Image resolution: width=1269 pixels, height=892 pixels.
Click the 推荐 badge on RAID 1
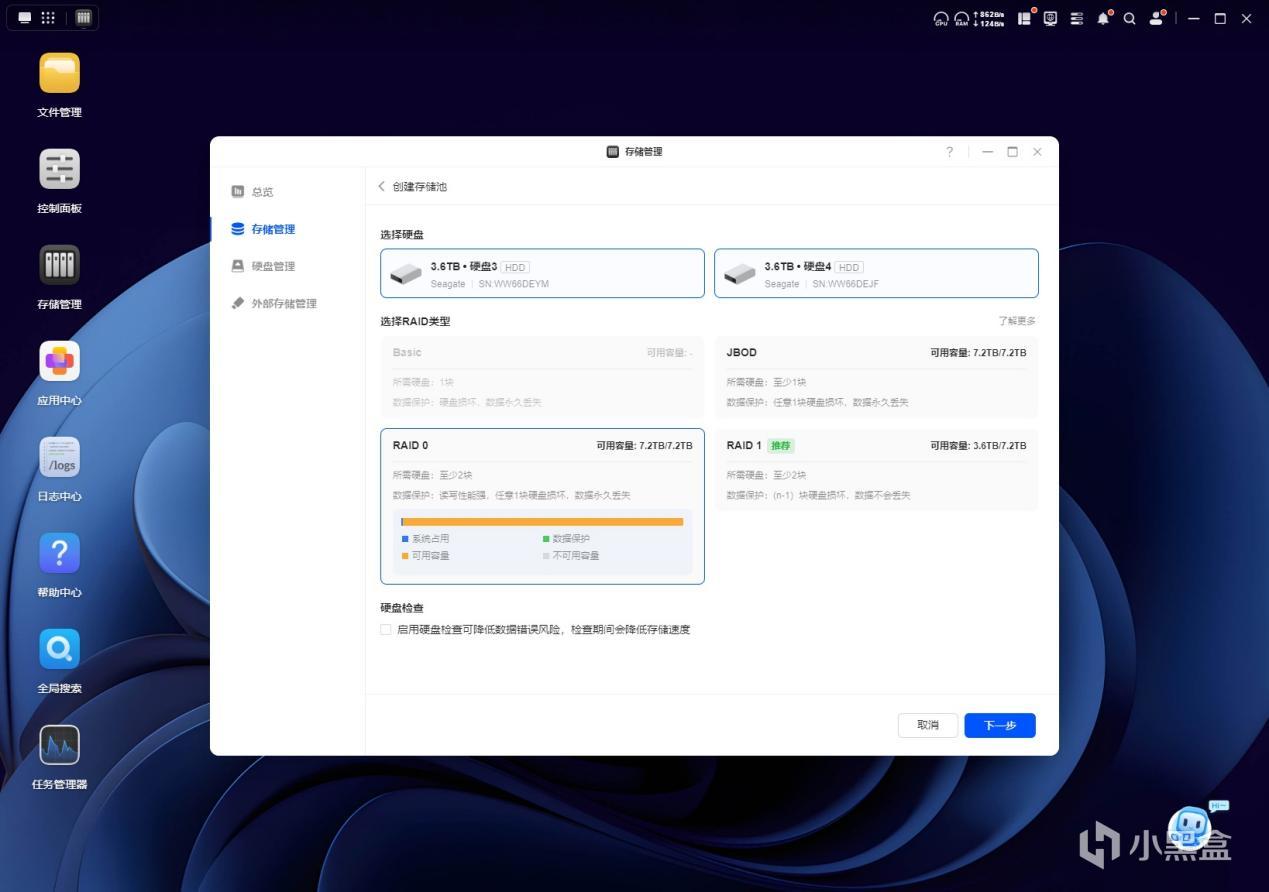pyautogui.click(x=782, y=446)
